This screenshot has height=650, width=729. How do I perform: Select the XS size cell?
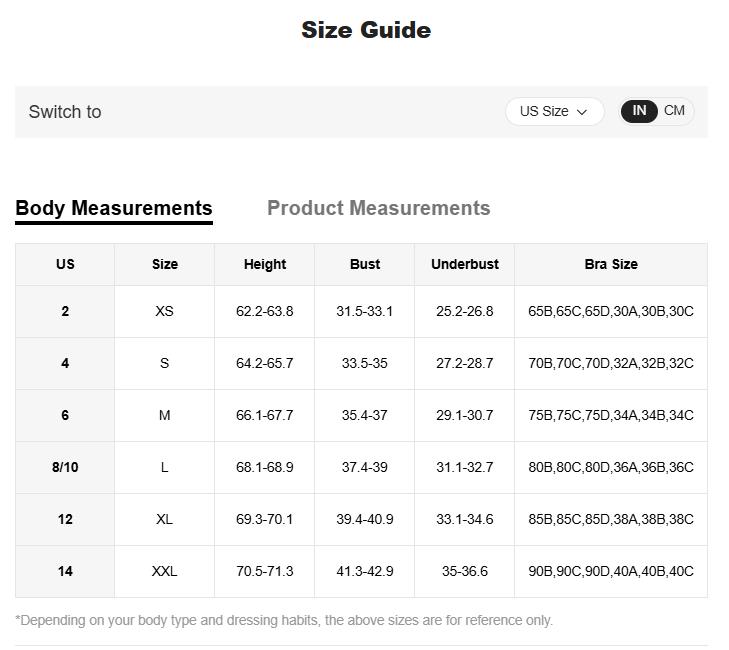(x=164, y=311)
